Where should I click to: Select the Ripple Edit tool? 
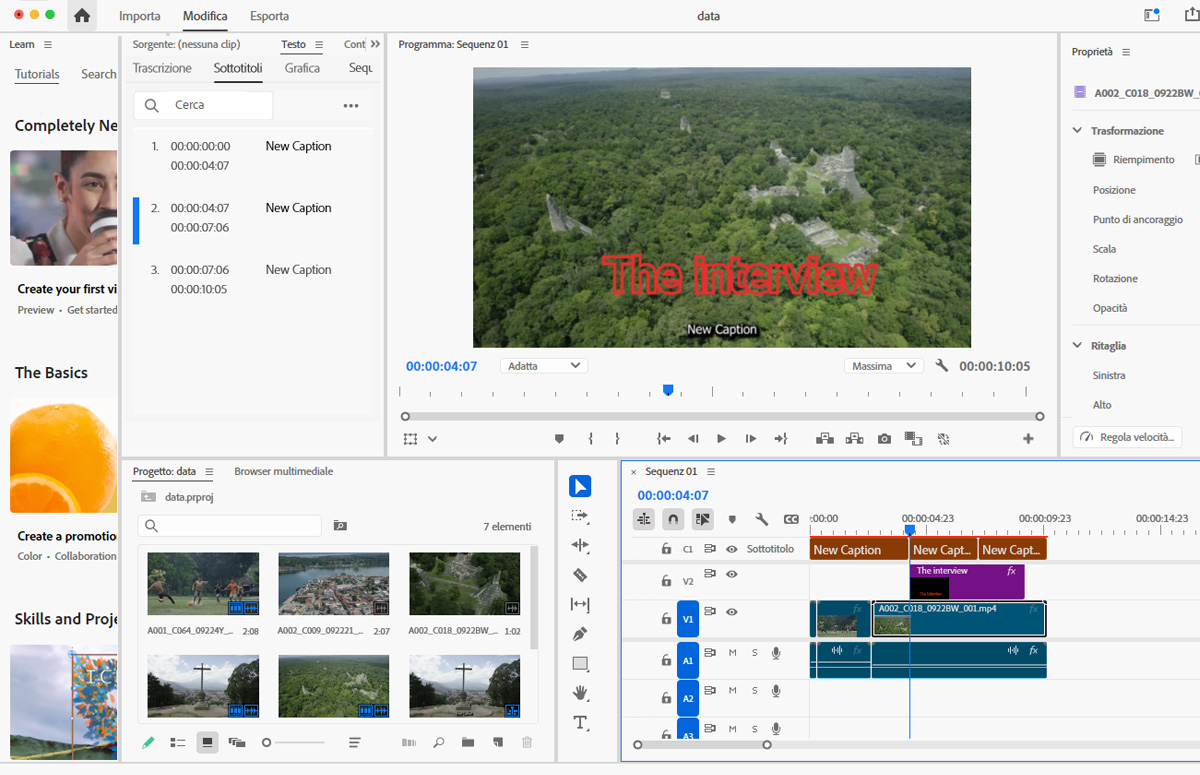coord(580,545)
